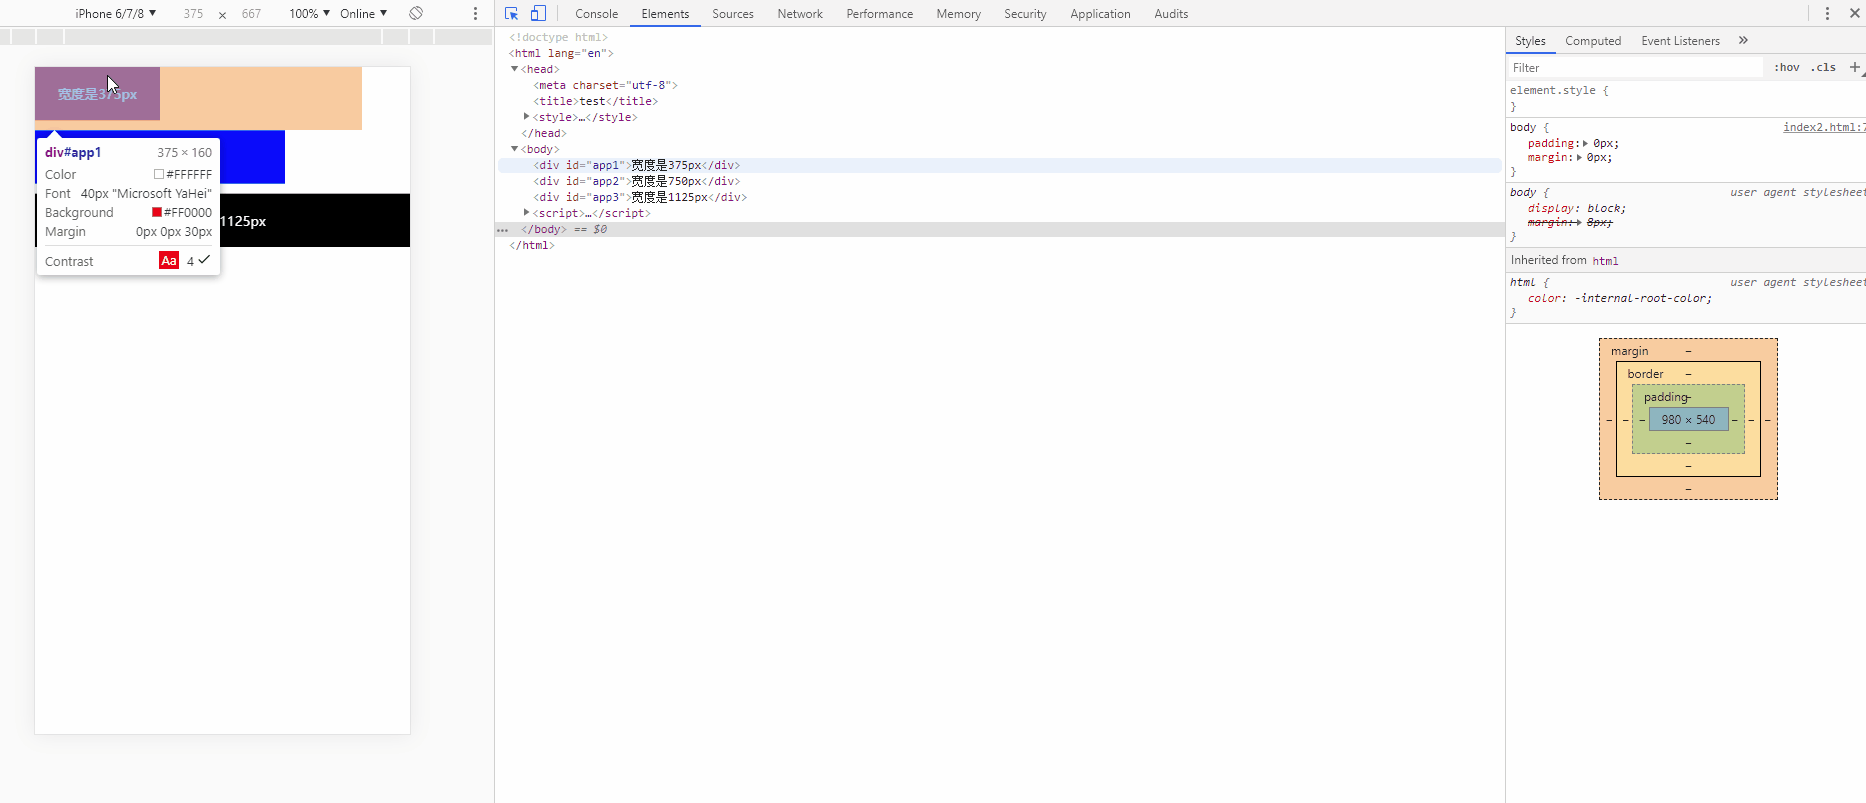Select the doctype html line
The height and width of the screenshot is (803, 1866).
tap(558, 37)
